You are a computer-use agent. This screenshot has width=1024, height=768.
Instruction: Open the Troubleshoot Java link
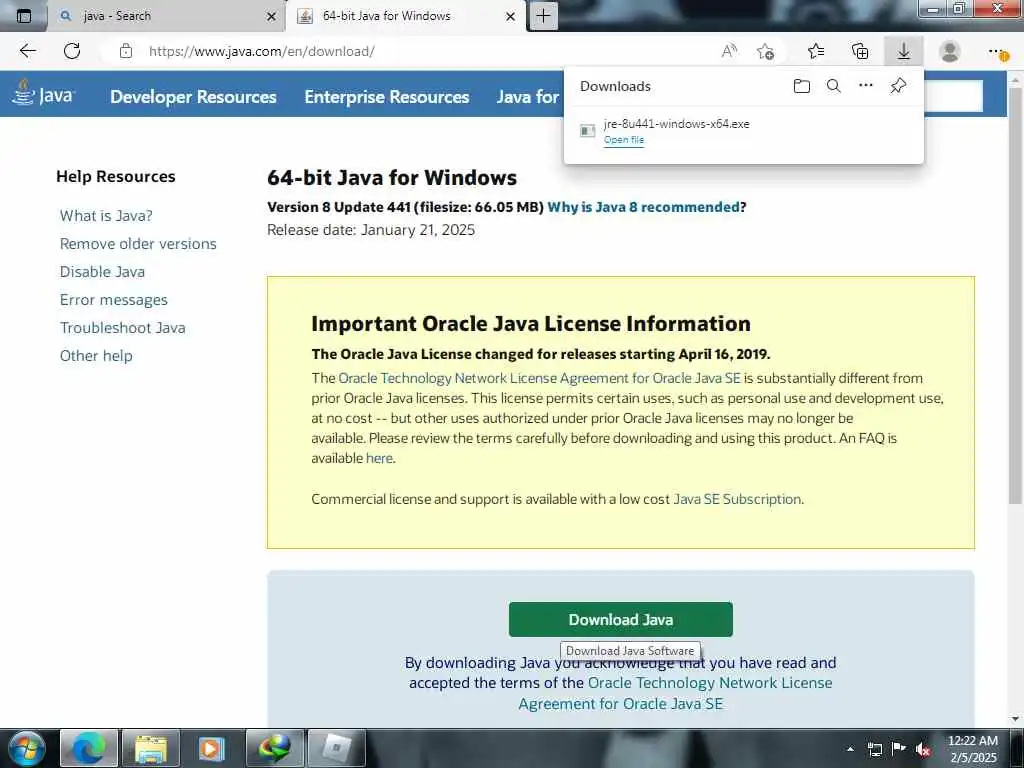pyautogui.click(x=122, y=328)
